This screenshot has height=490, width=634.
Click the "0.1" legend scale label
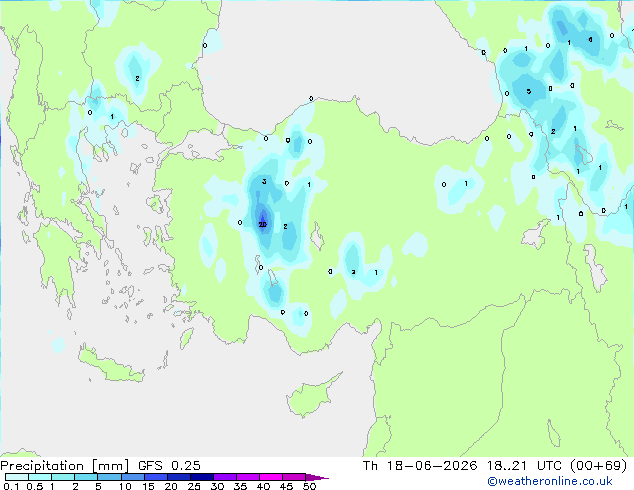[x=11, y=486]
